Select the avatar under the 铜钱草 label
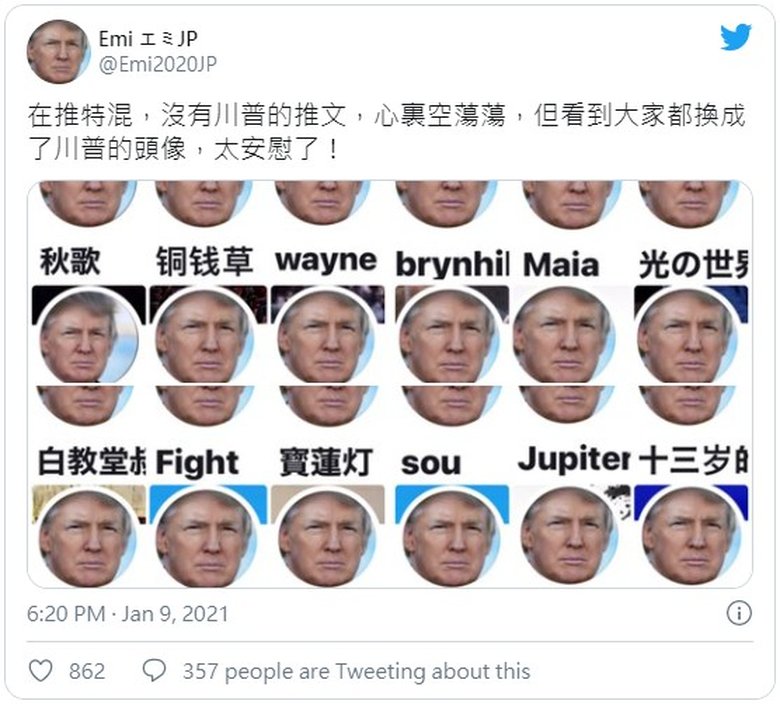780x704 pixels. 205,337
